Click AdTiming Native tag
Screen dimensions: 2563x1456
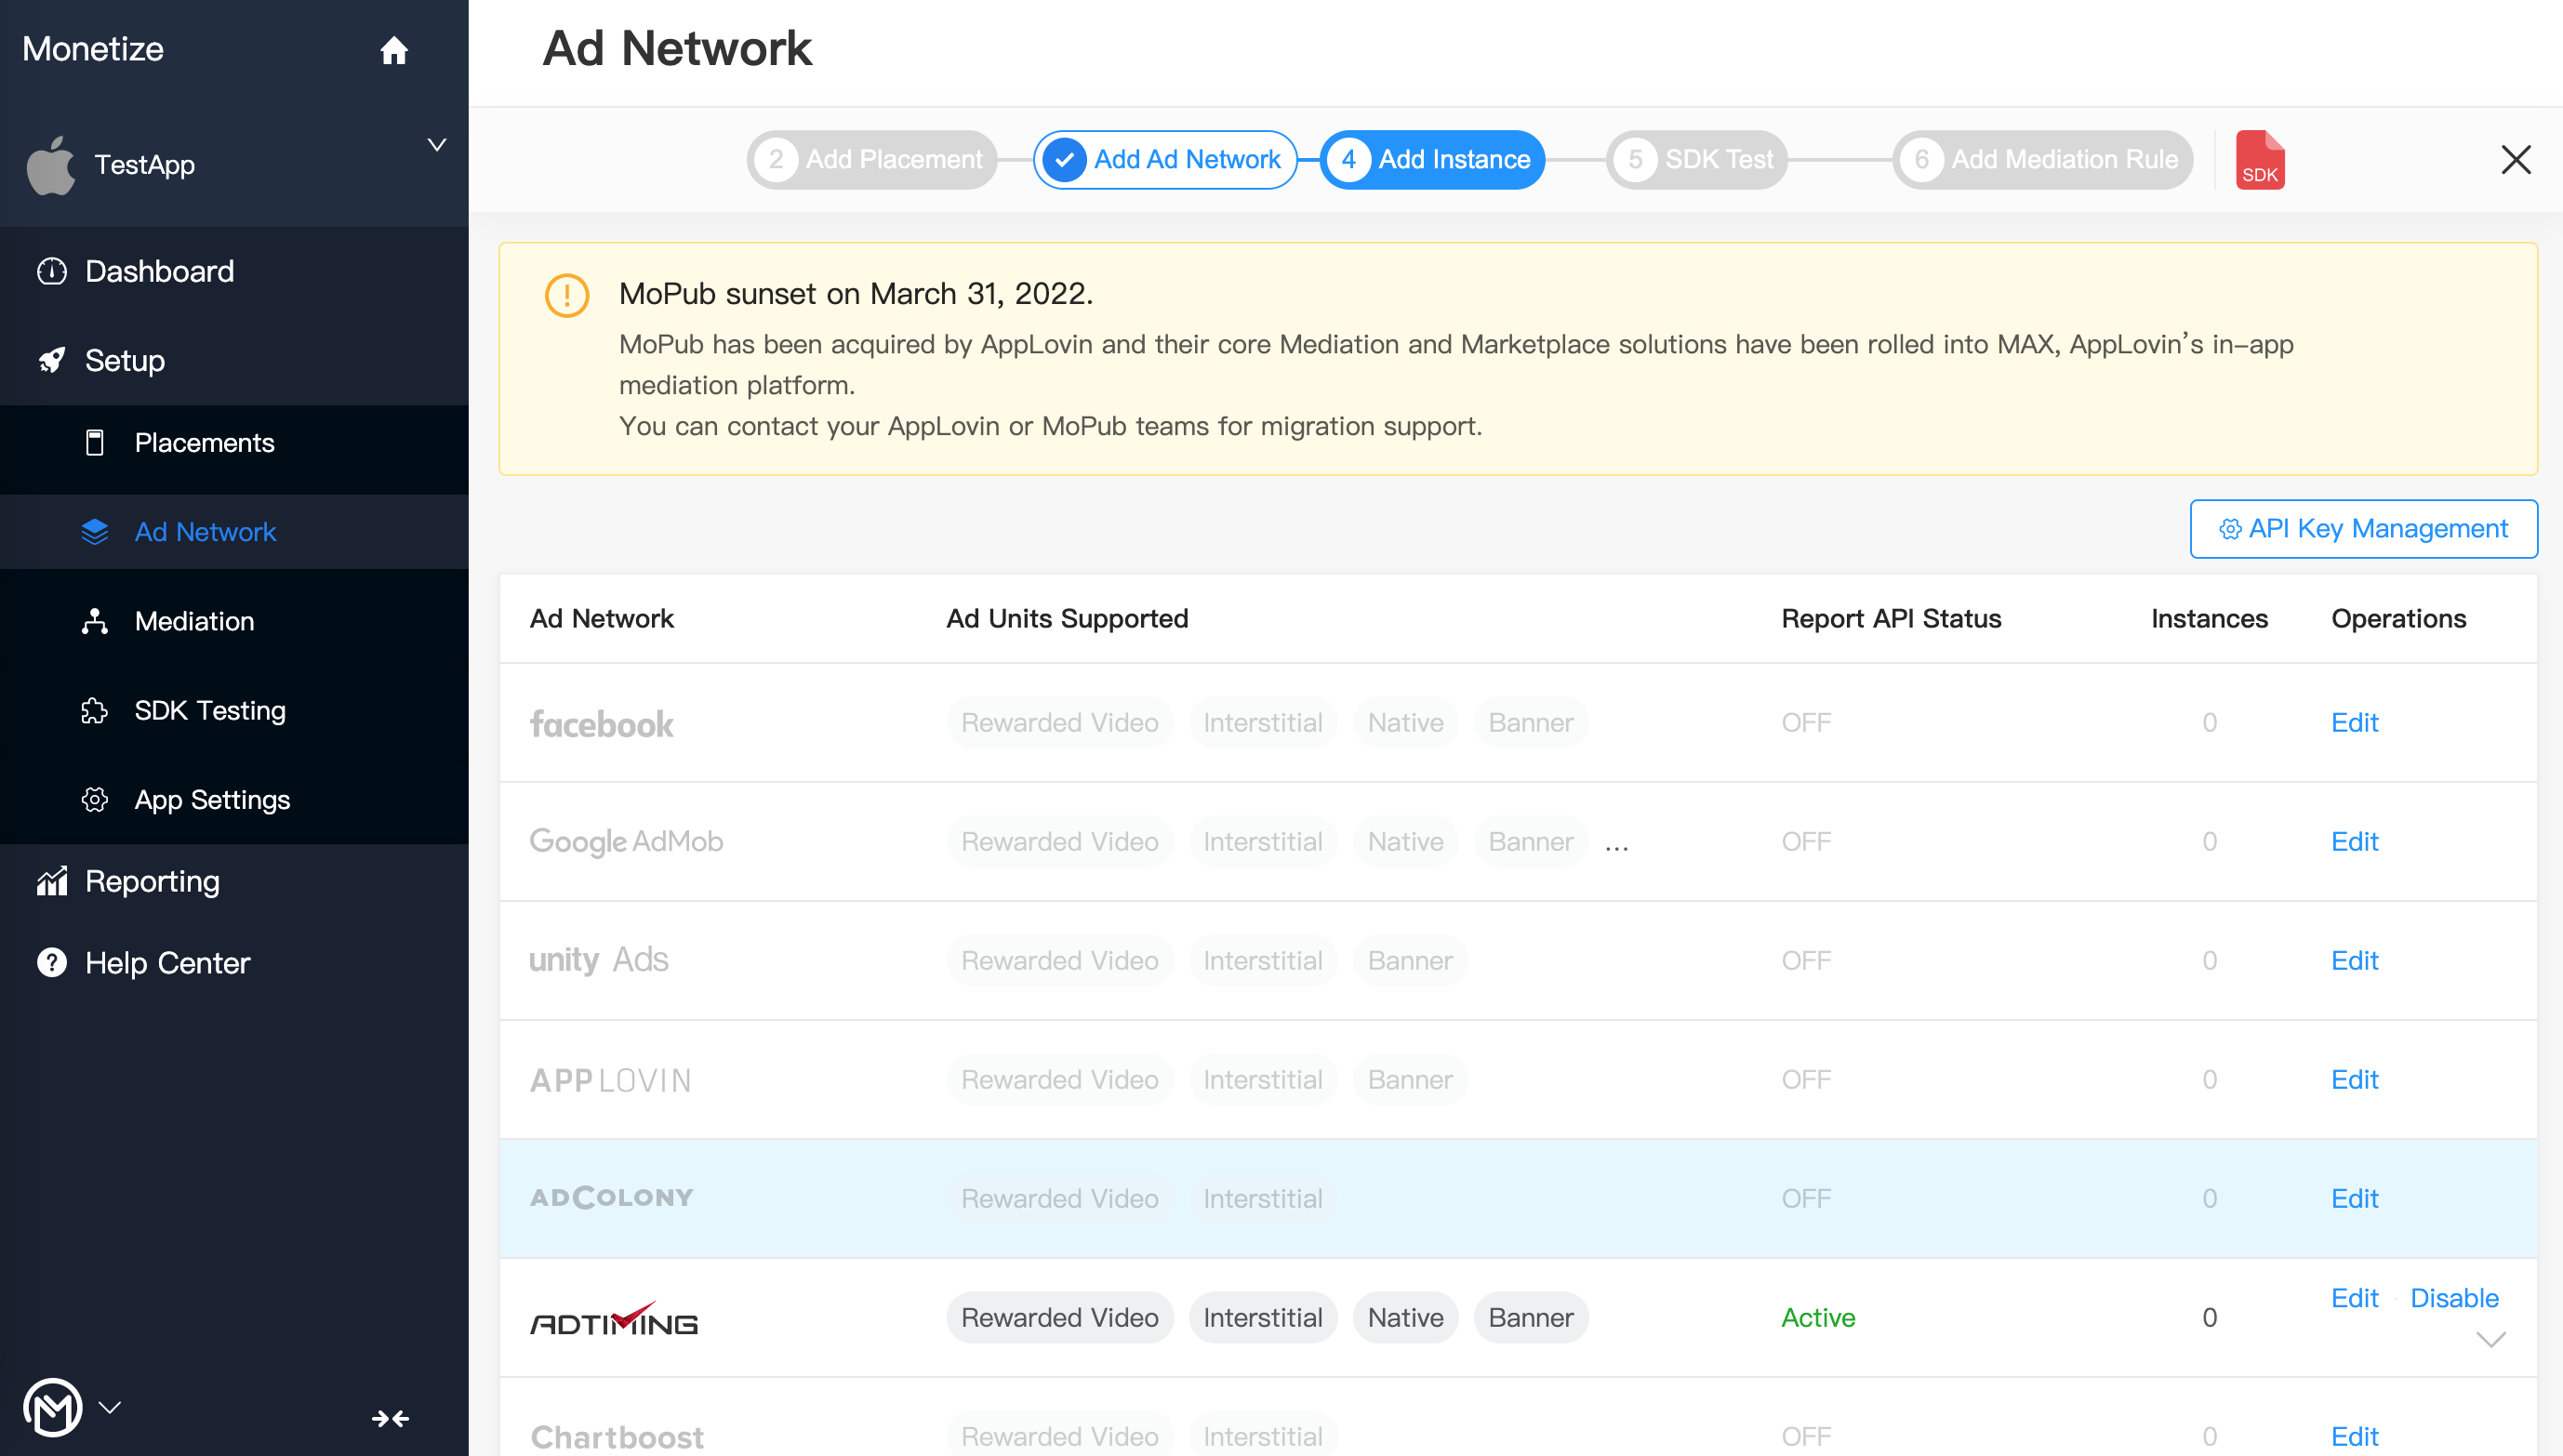(x=1405, y=1317)
